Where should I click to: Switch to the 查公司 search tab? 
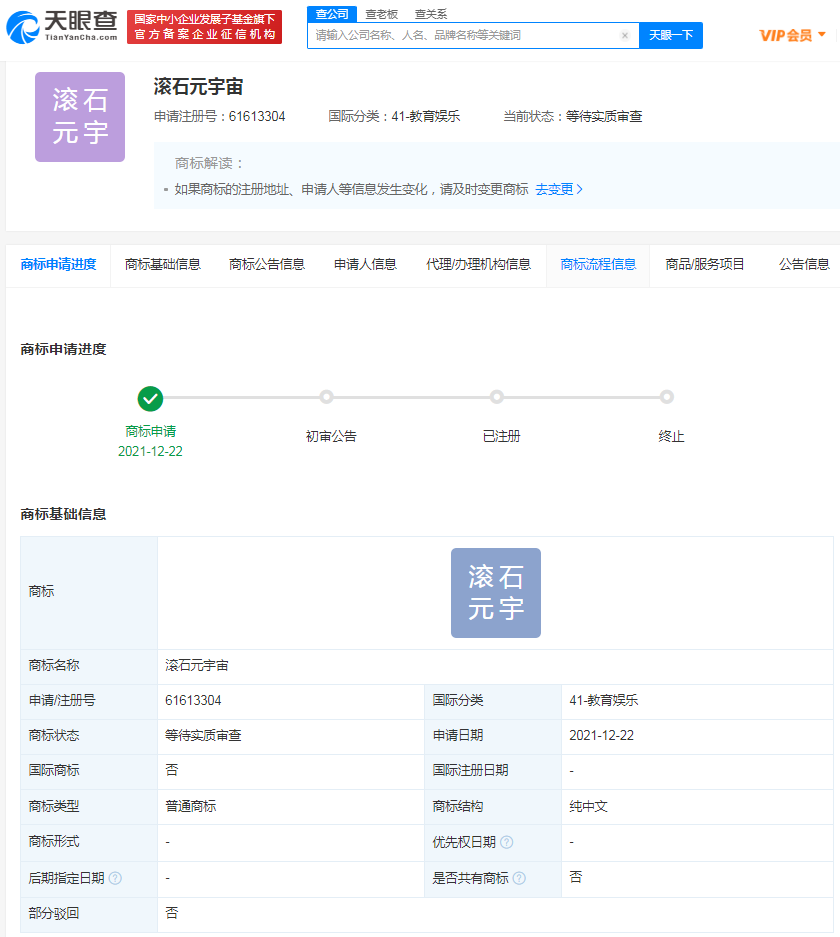click(332, 14)
